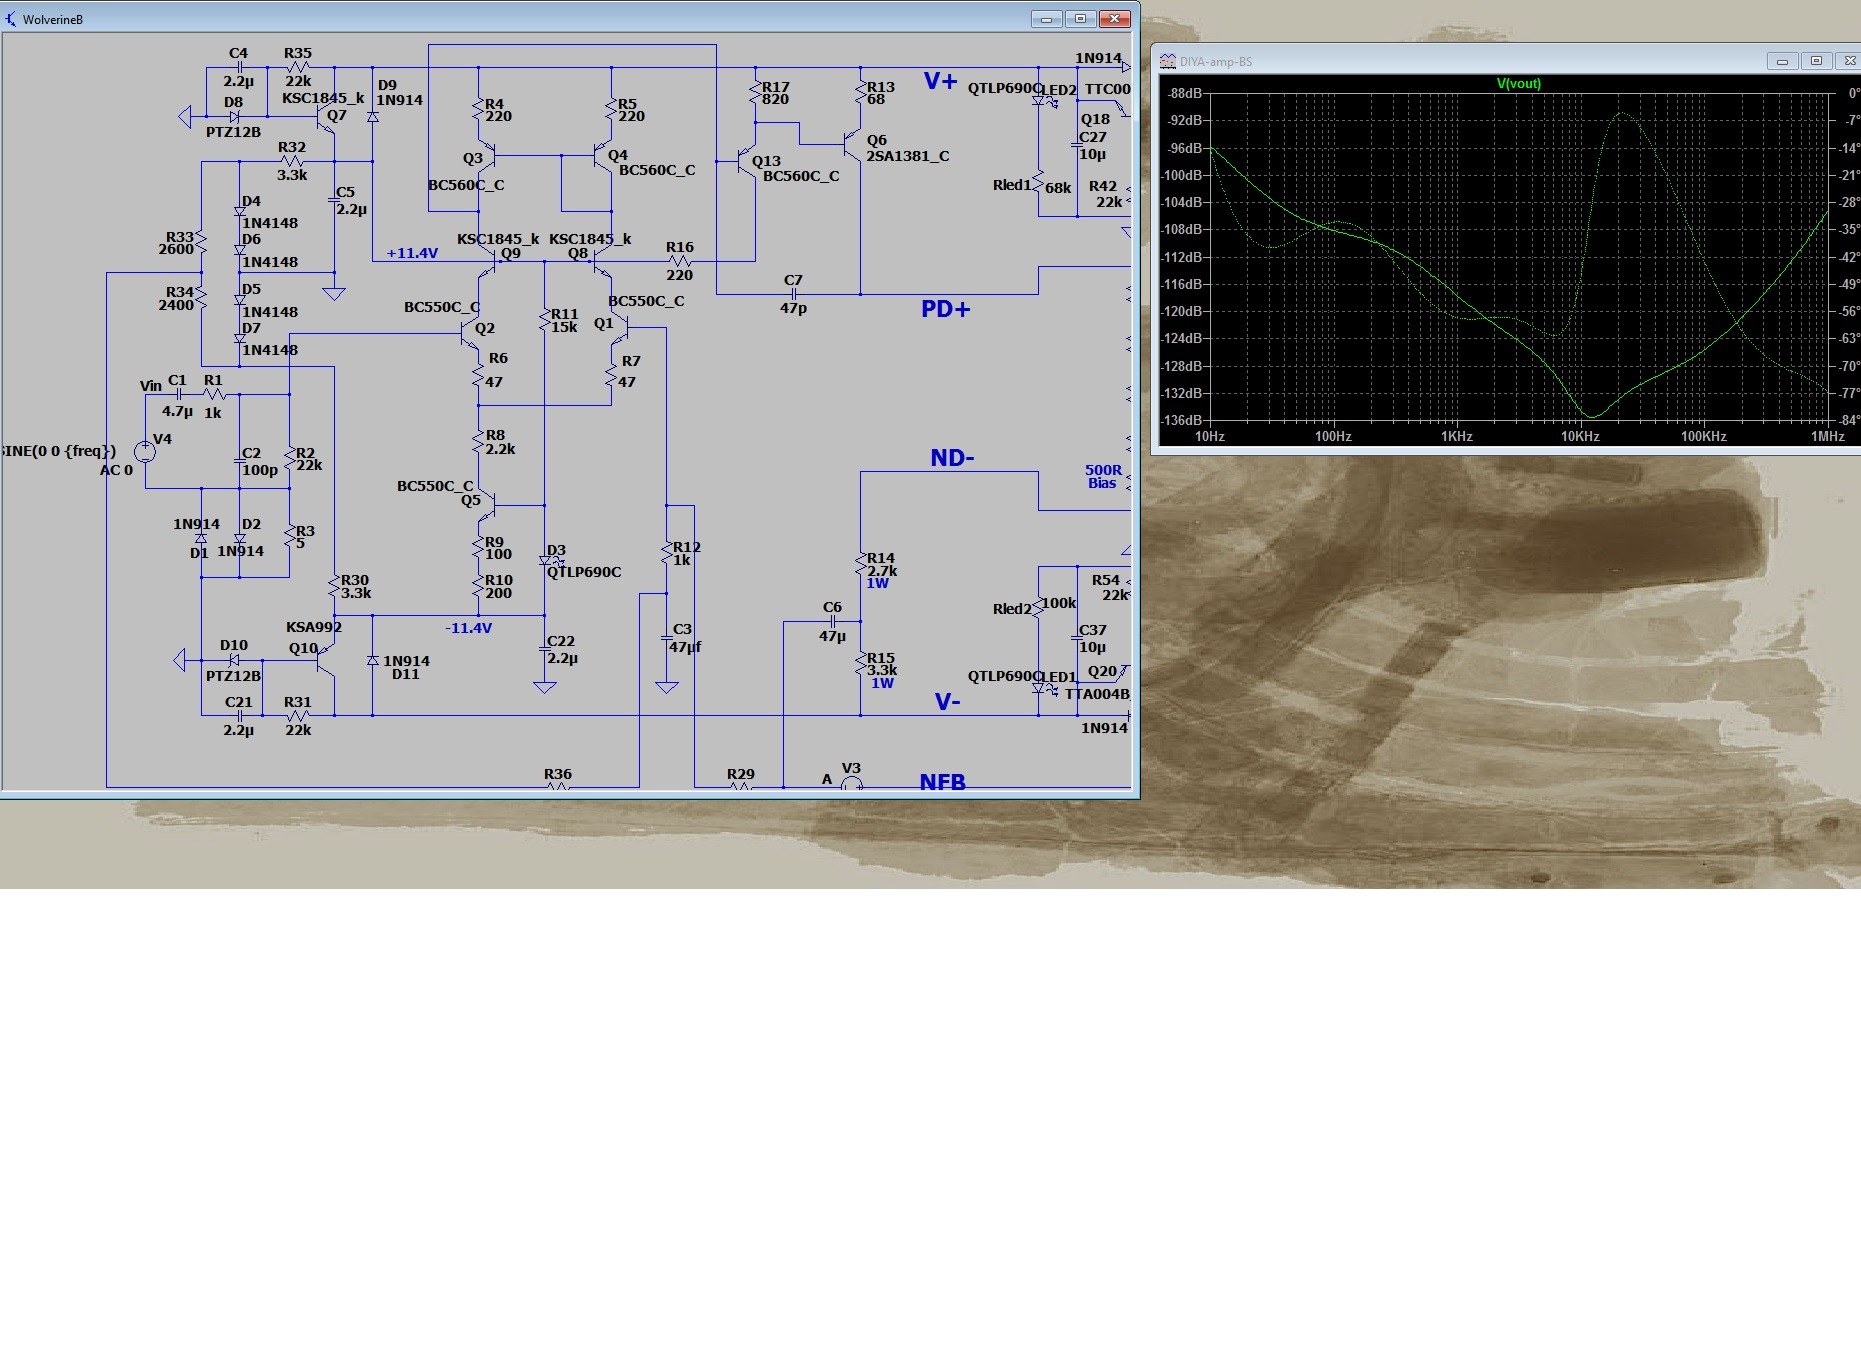The height and width of the screenshot is (1365, 1861).
Task: Click the PD+ net label
Action: point(946,309)
